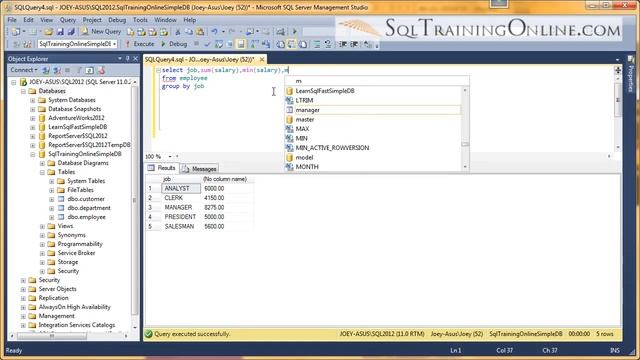Switch to Results to File
Screen dimensions: 640x360
[302, 44]
